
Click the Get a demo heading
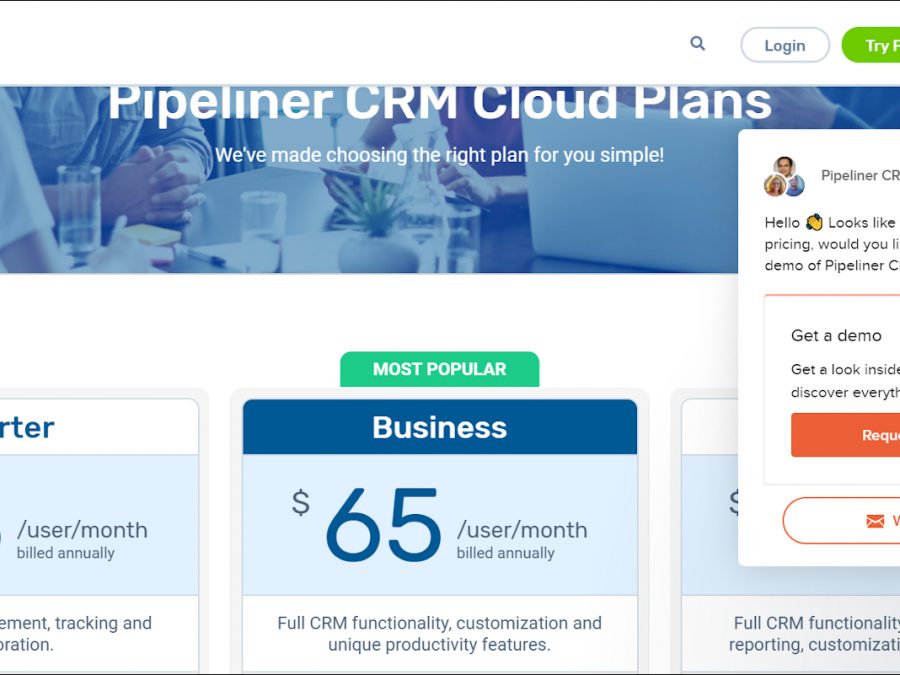tap(836, 336)
